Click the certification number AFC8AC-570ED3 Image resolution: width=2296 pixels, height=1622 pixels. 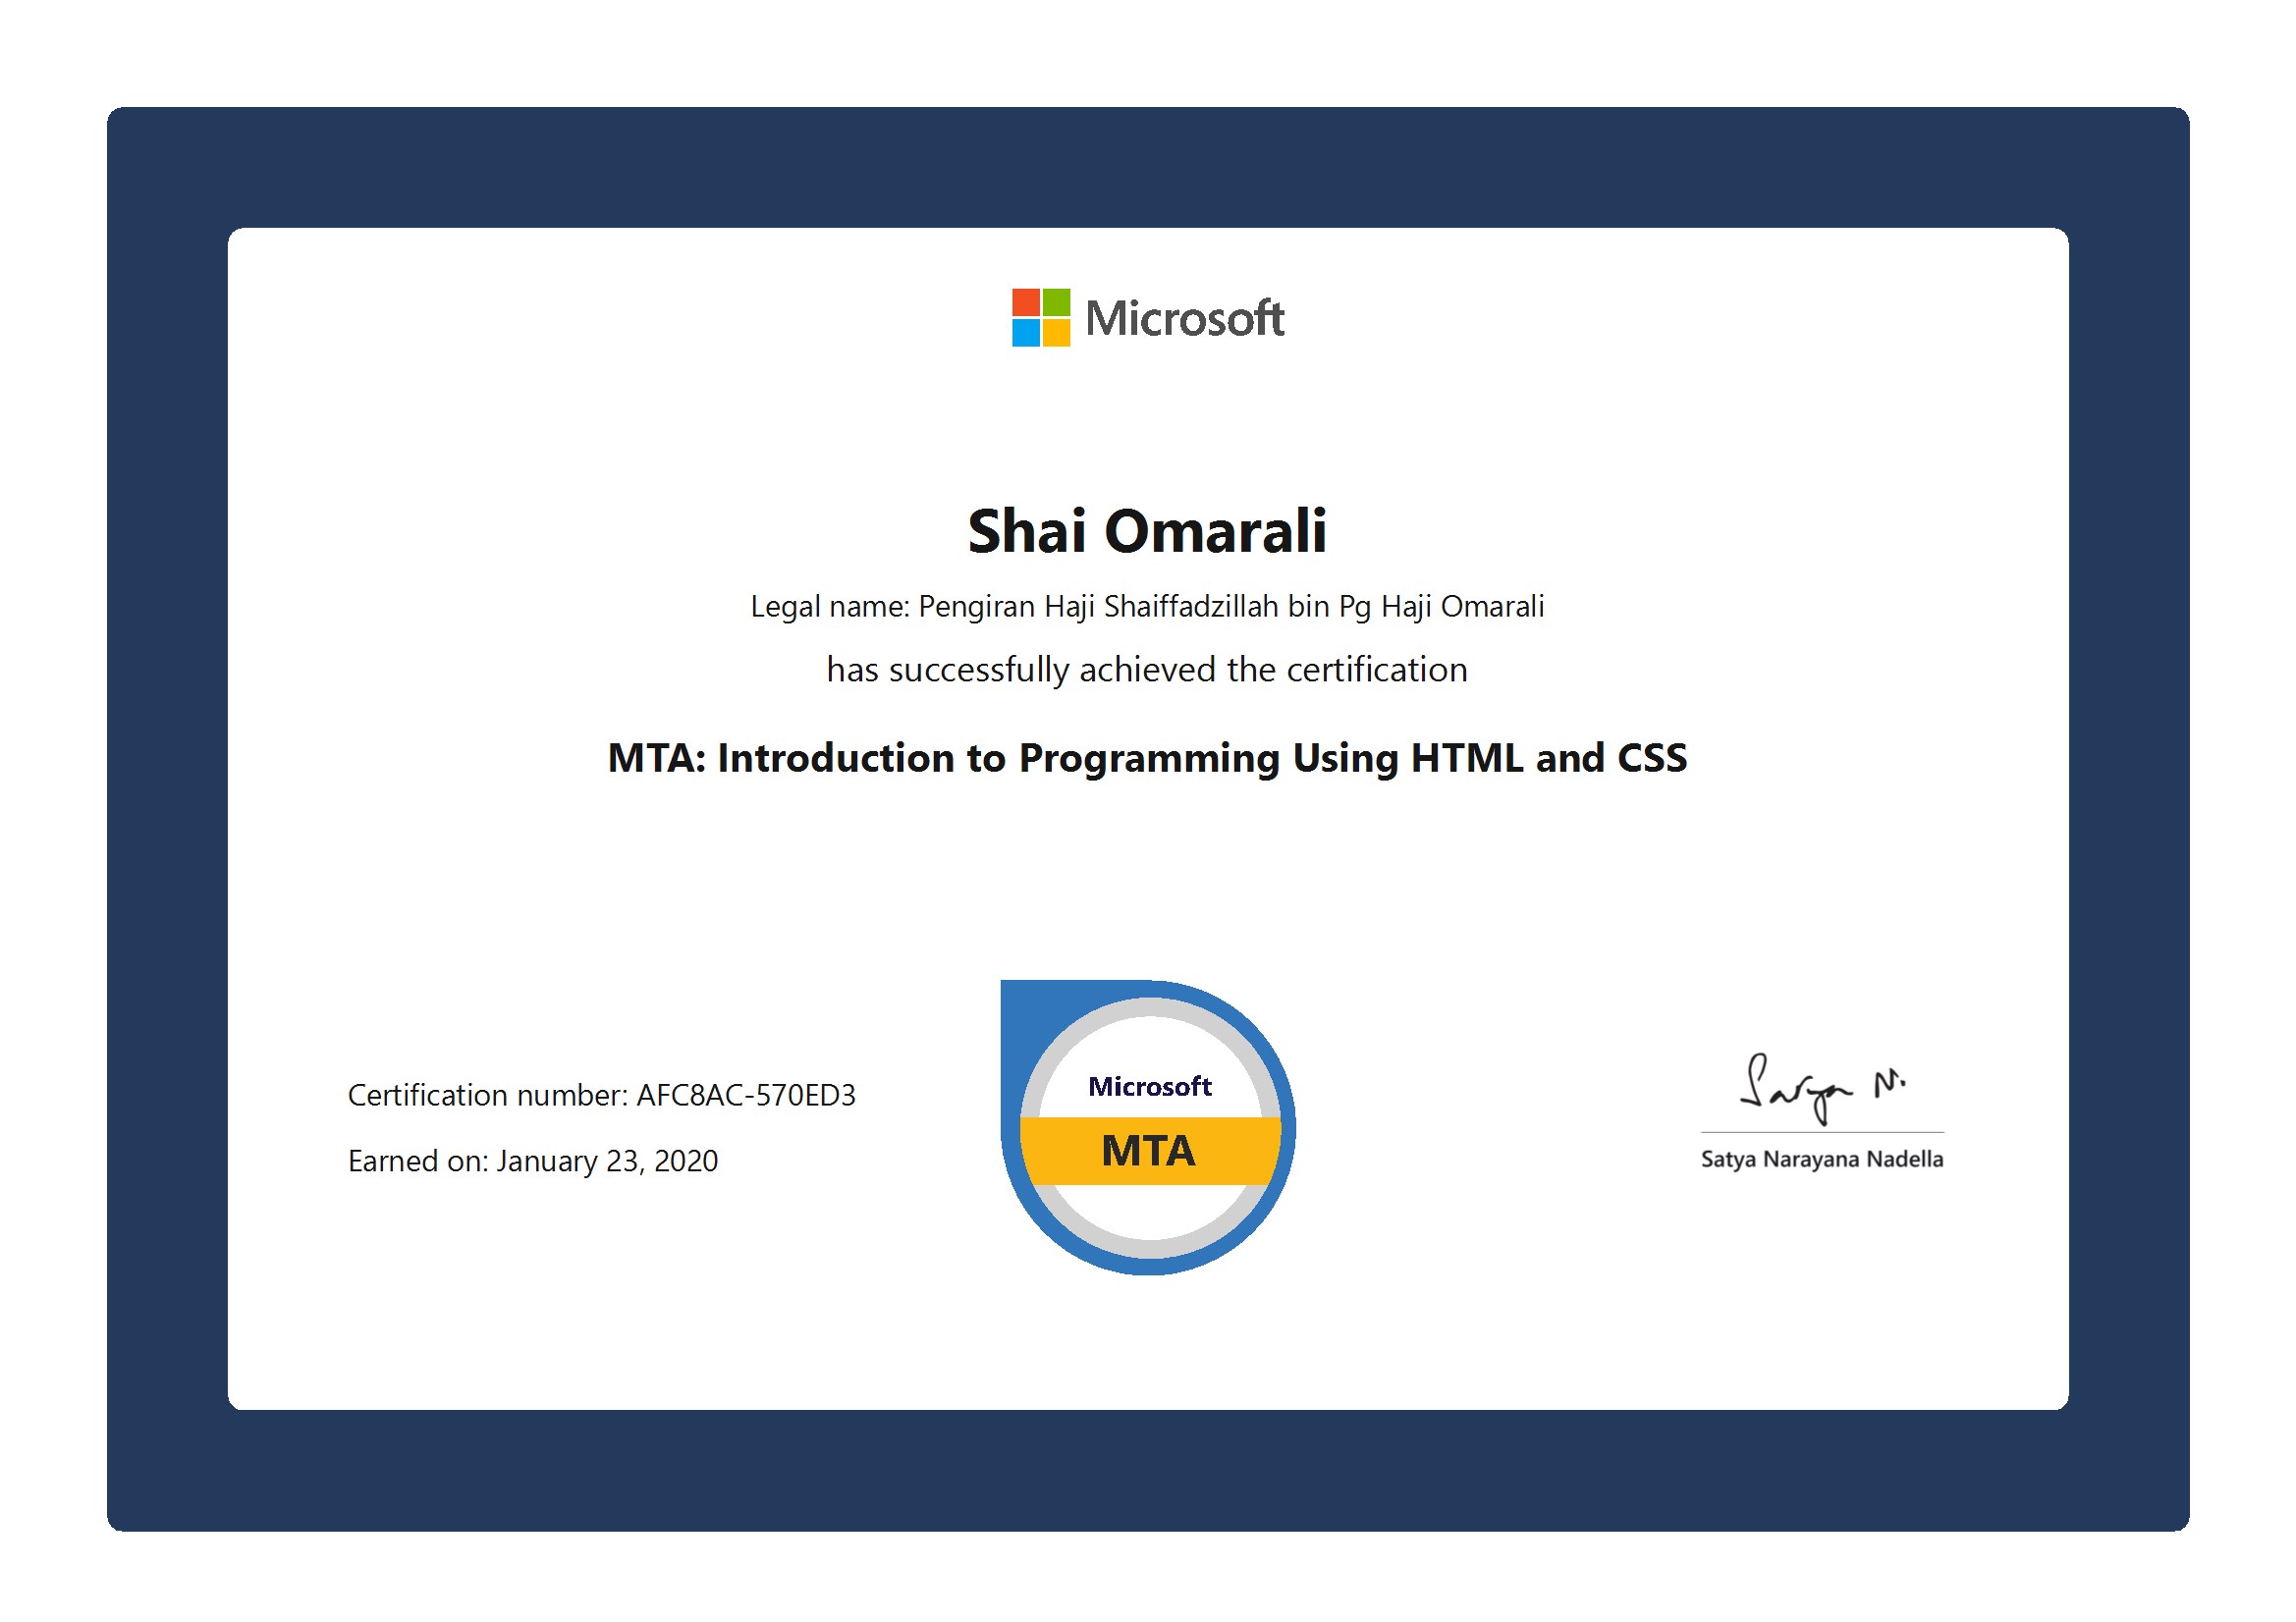pos(604,1096)
